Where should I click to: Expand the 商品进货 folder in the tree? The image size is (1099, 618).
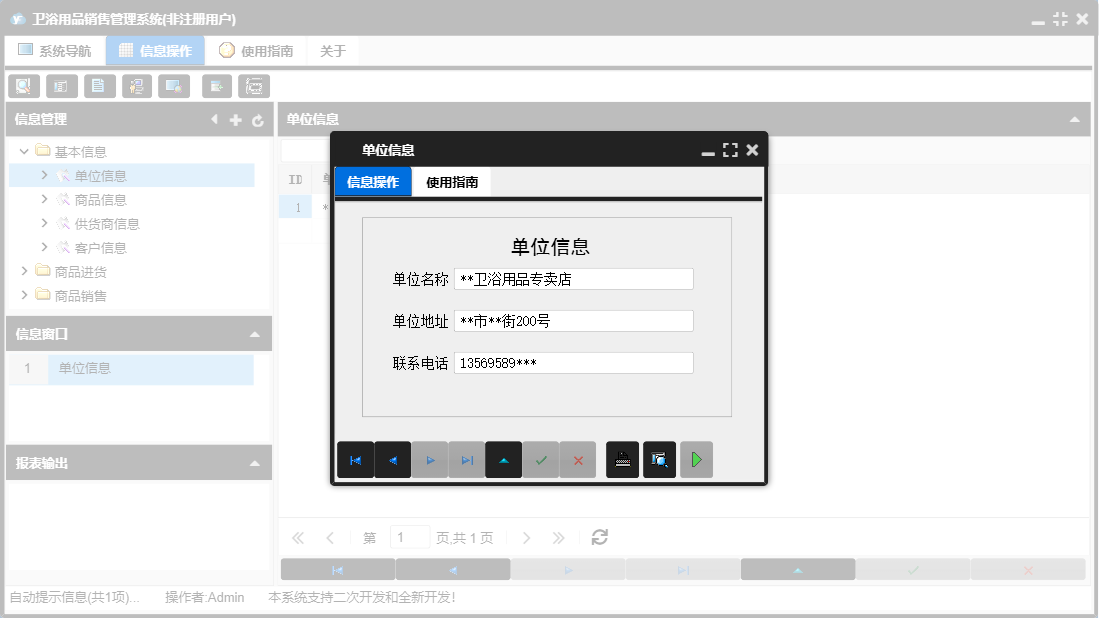[24, 271]
